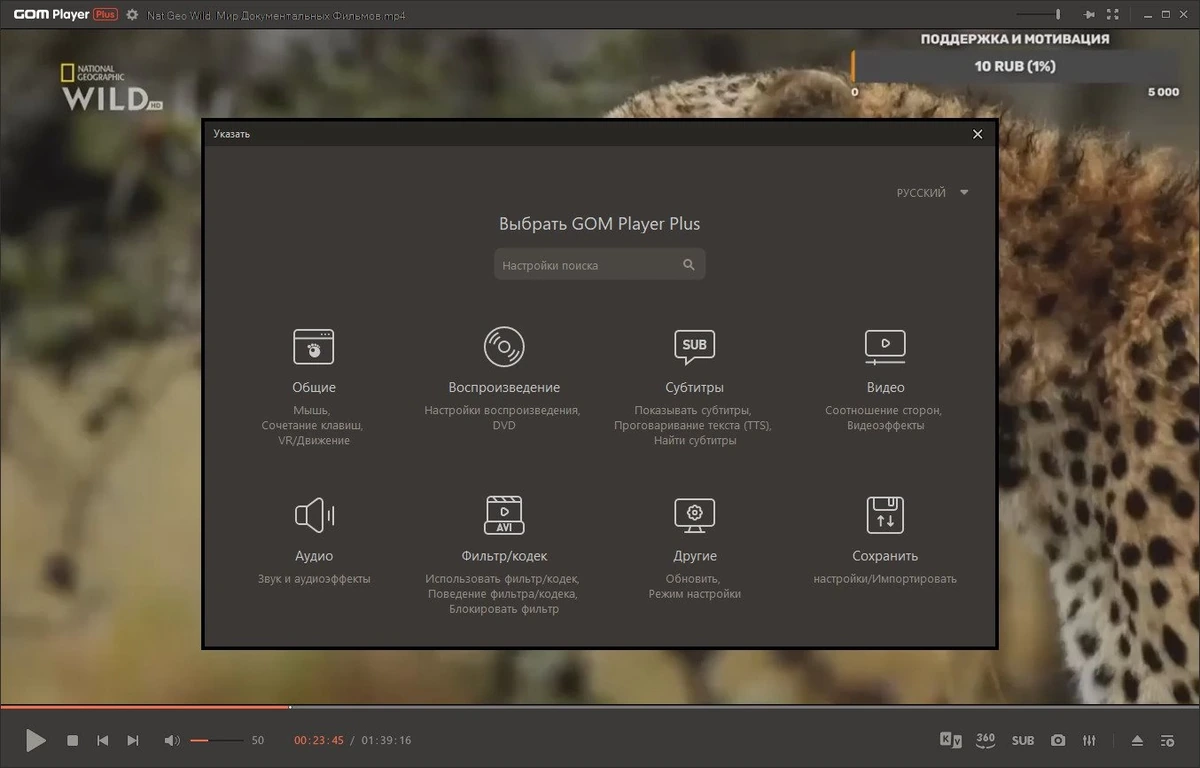The height and width of the screenshot is (768, 1200).
Task: Click the eject open-file icon
Action: click(1137, 740)
